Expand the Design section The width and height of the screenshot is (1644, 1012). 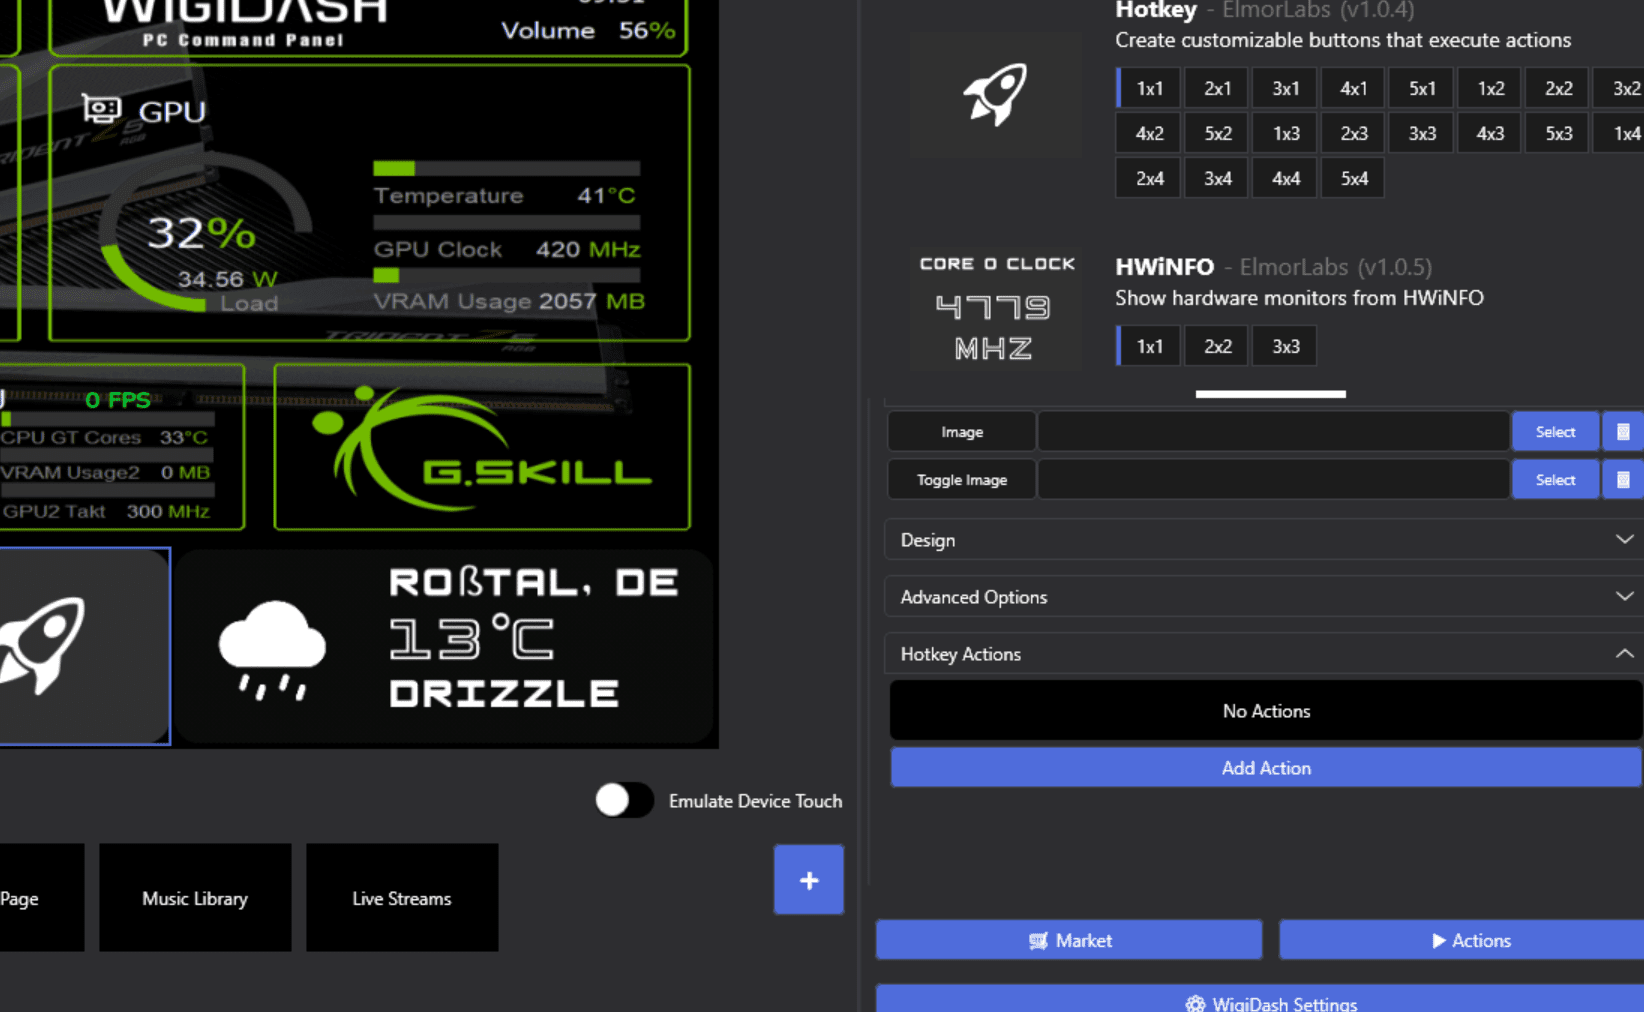click(x=1264, y=540)
